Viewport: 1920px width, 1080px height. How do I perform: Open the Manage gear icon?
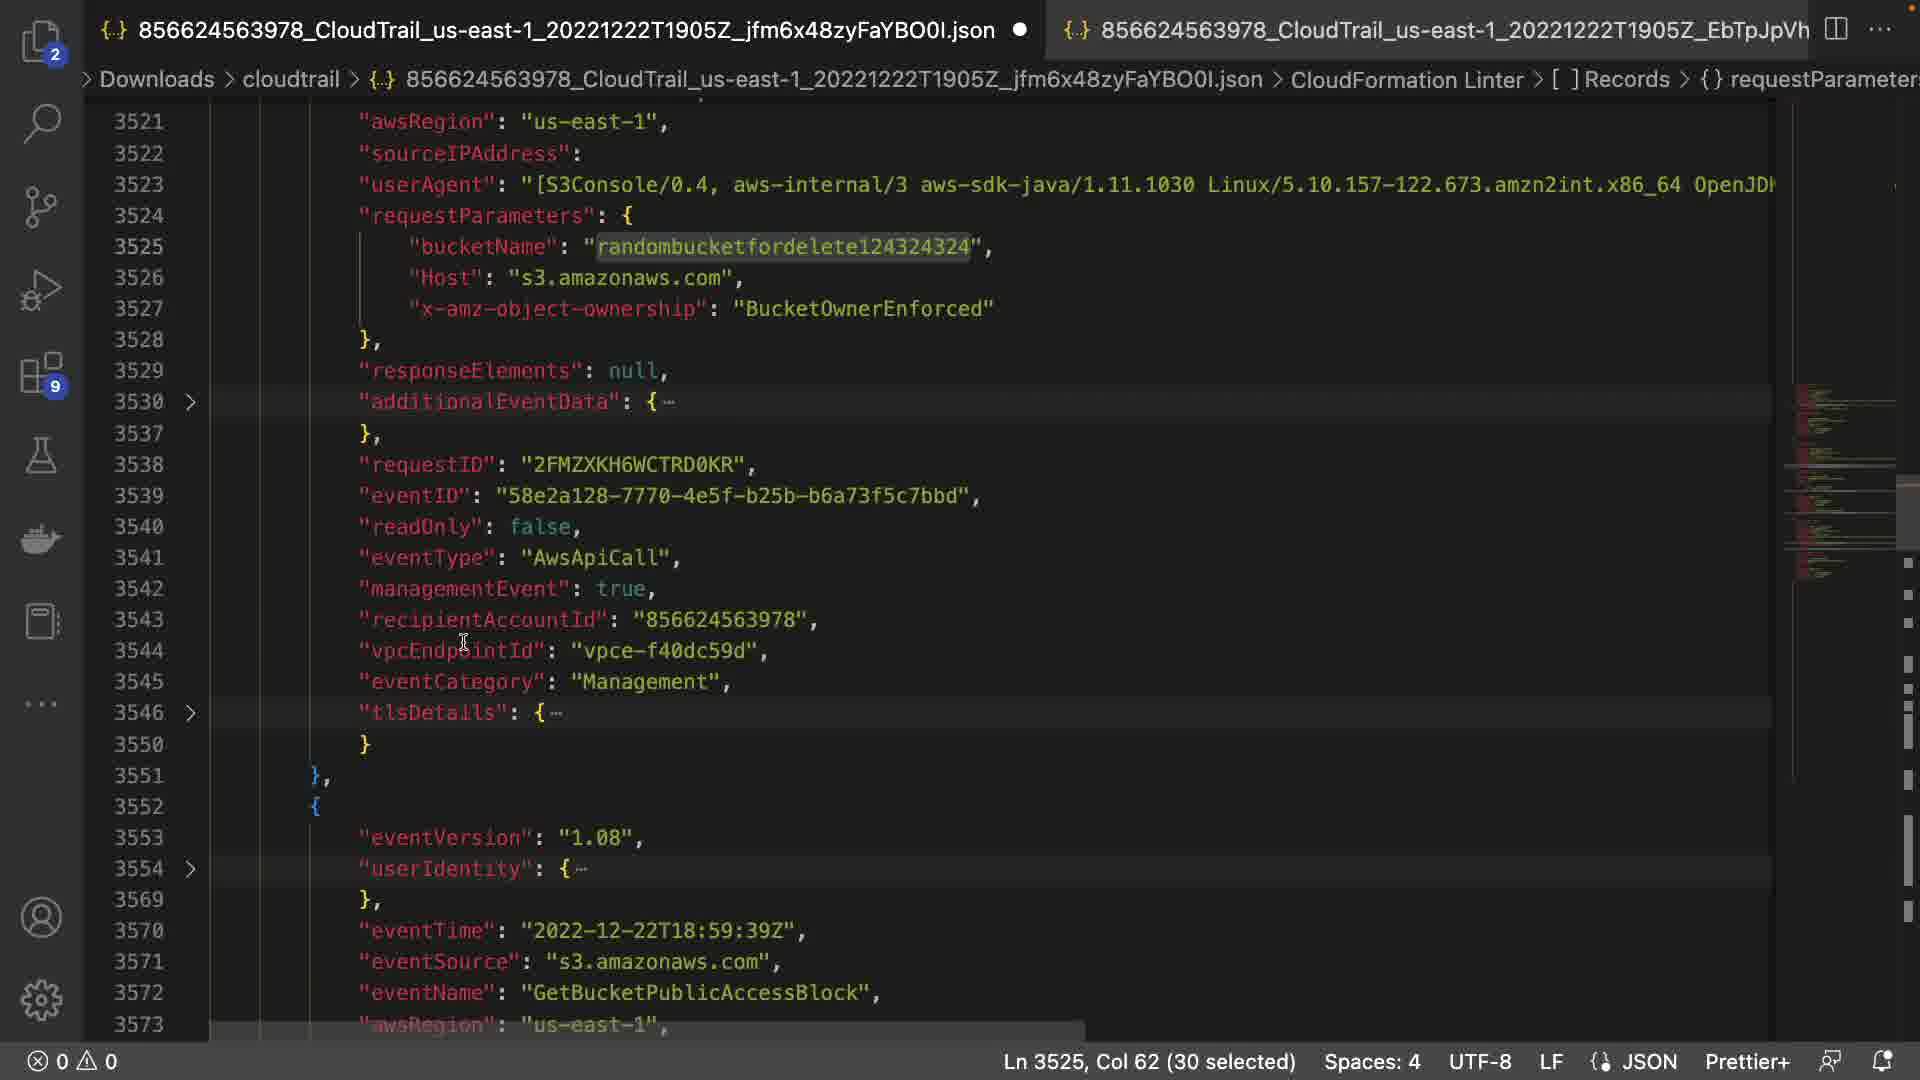tap(42, 999)
